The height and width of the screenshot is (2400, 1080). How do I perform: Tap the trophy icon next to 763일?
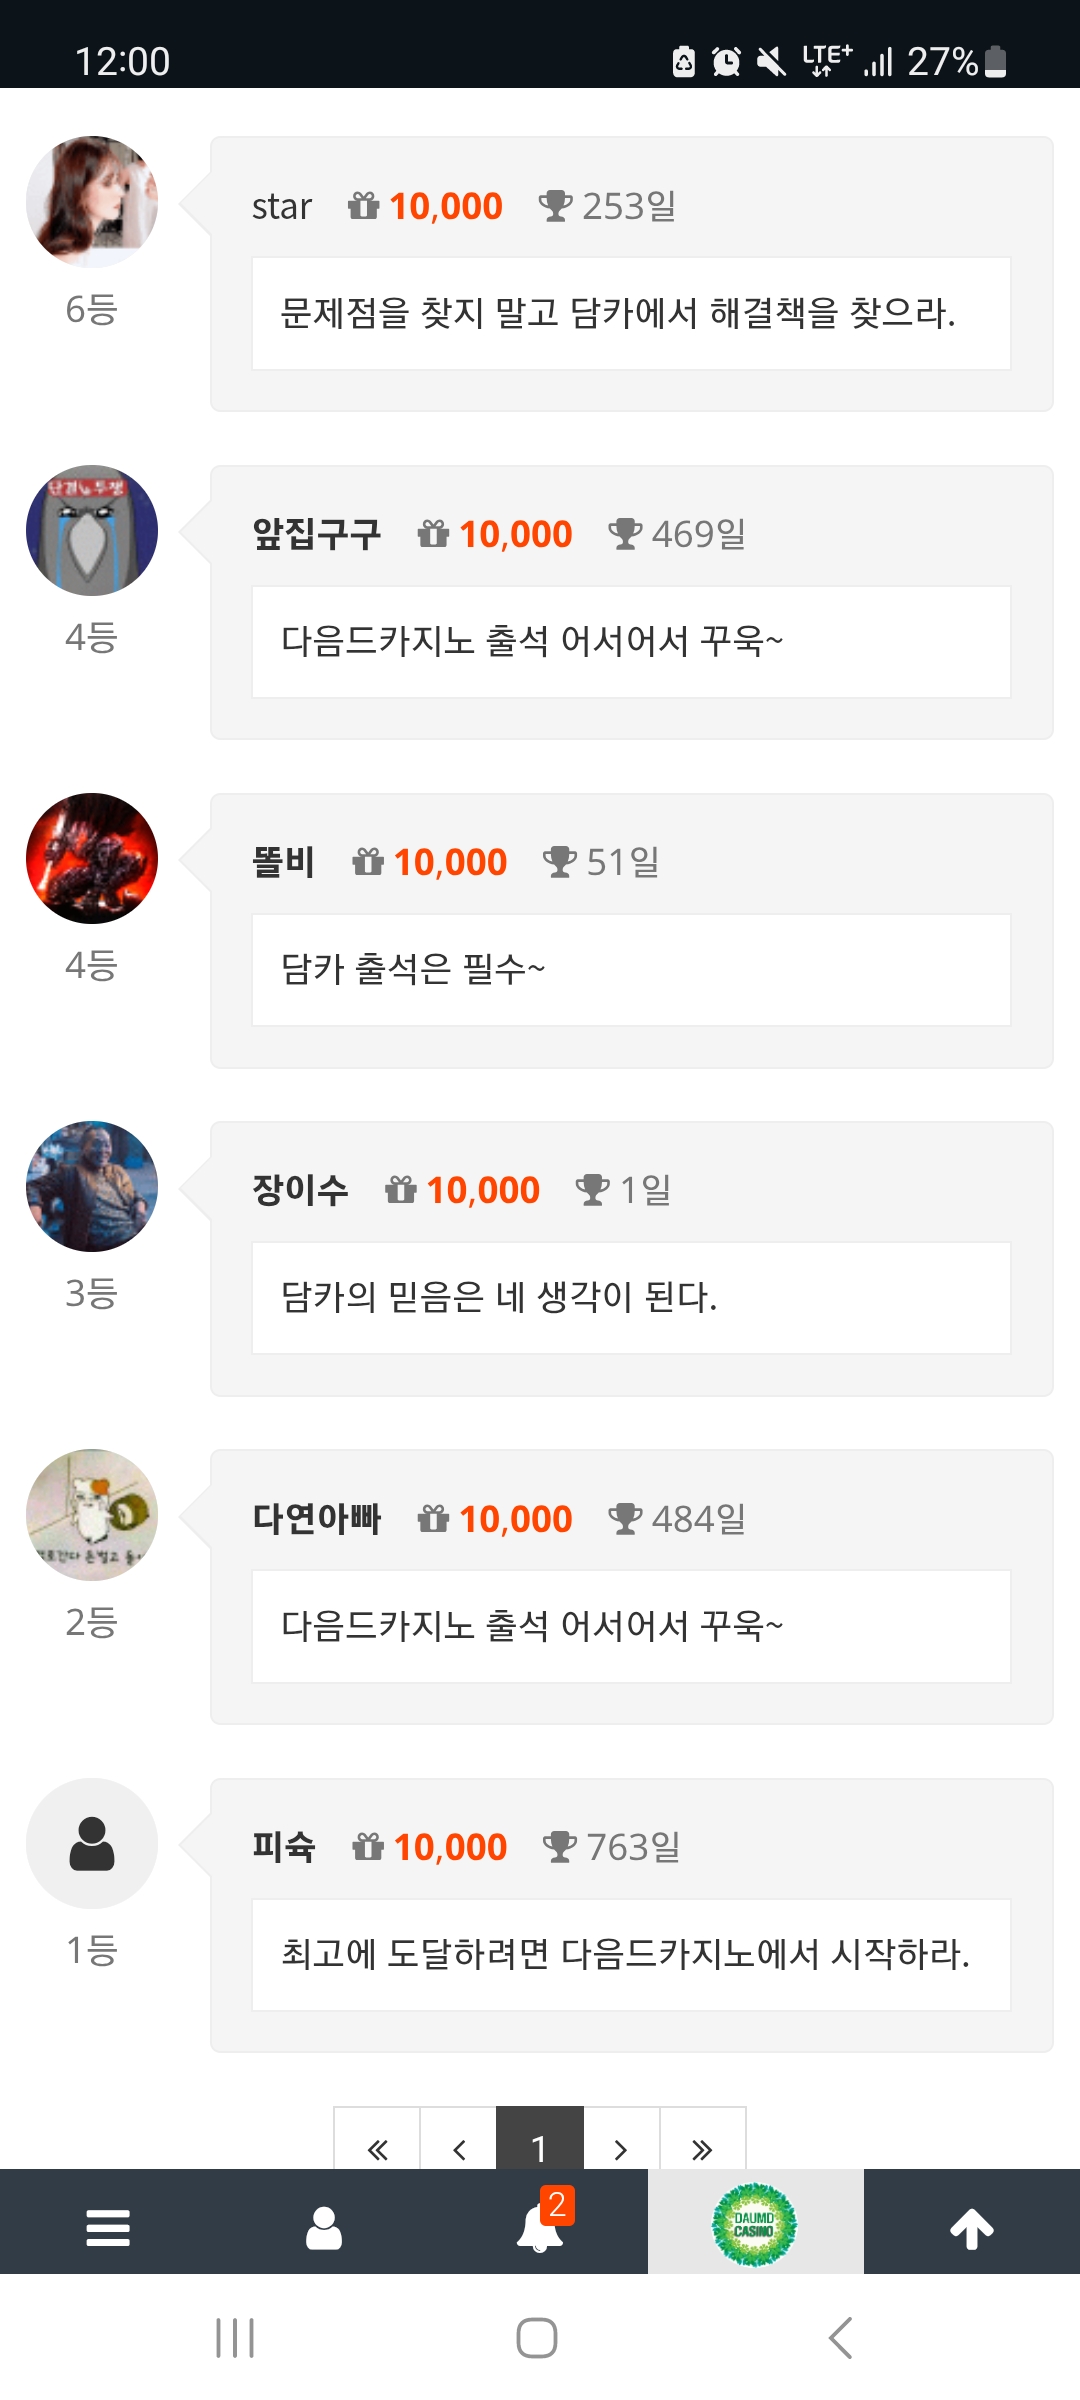559,1847
